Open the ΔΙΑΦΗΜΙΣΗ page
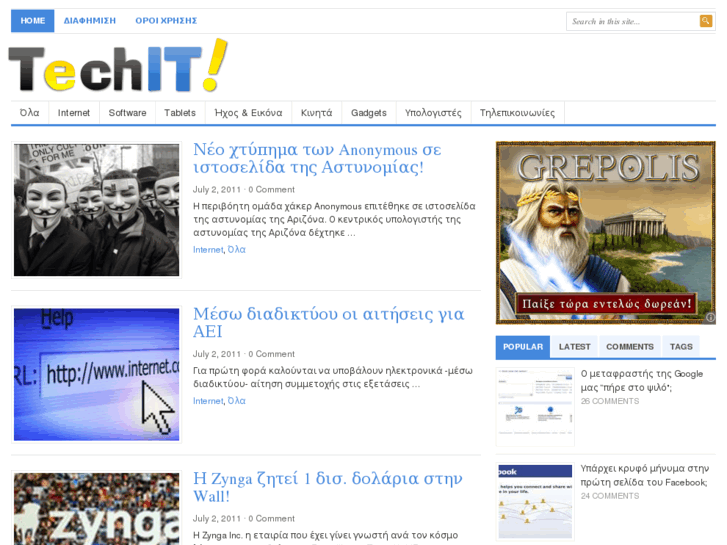The image size is (727, 545). coord(90,21)
